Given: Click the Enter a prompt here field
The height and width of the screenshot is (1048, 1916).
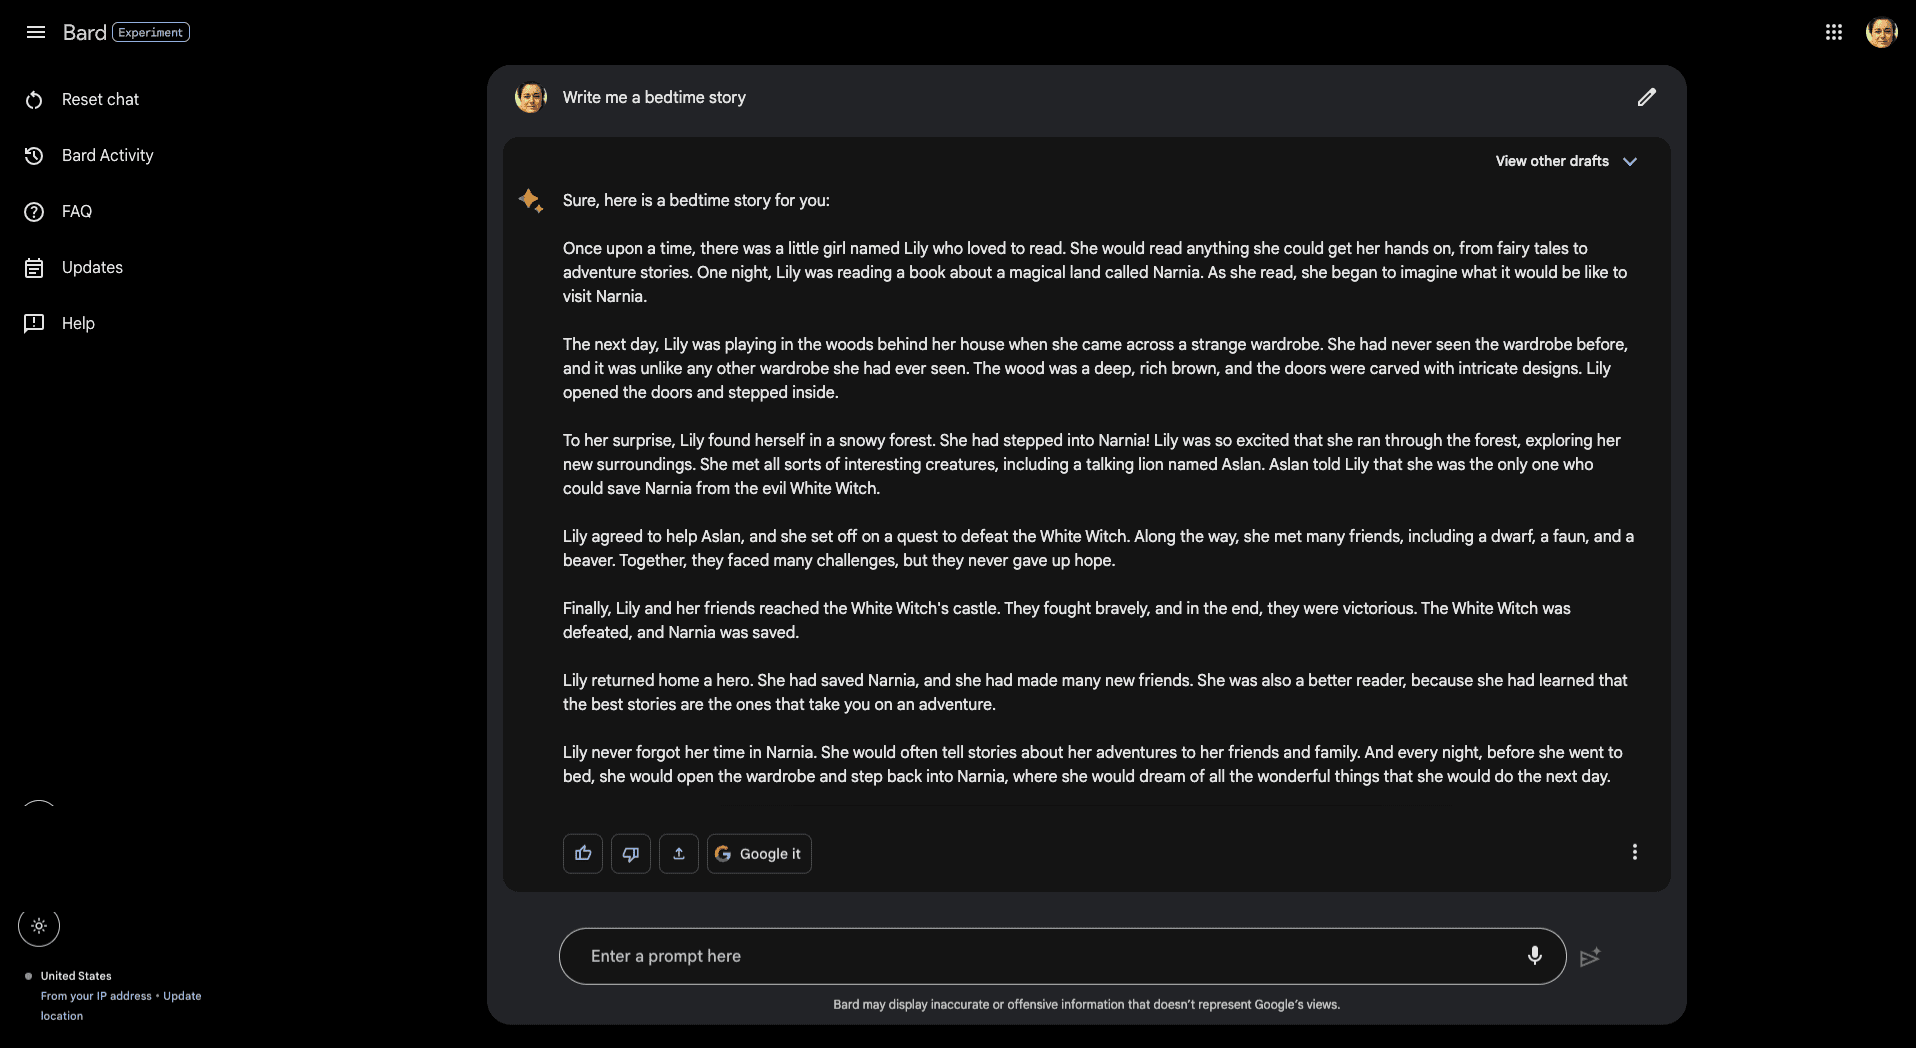Looking at the screenshot, I should 1040,956.
